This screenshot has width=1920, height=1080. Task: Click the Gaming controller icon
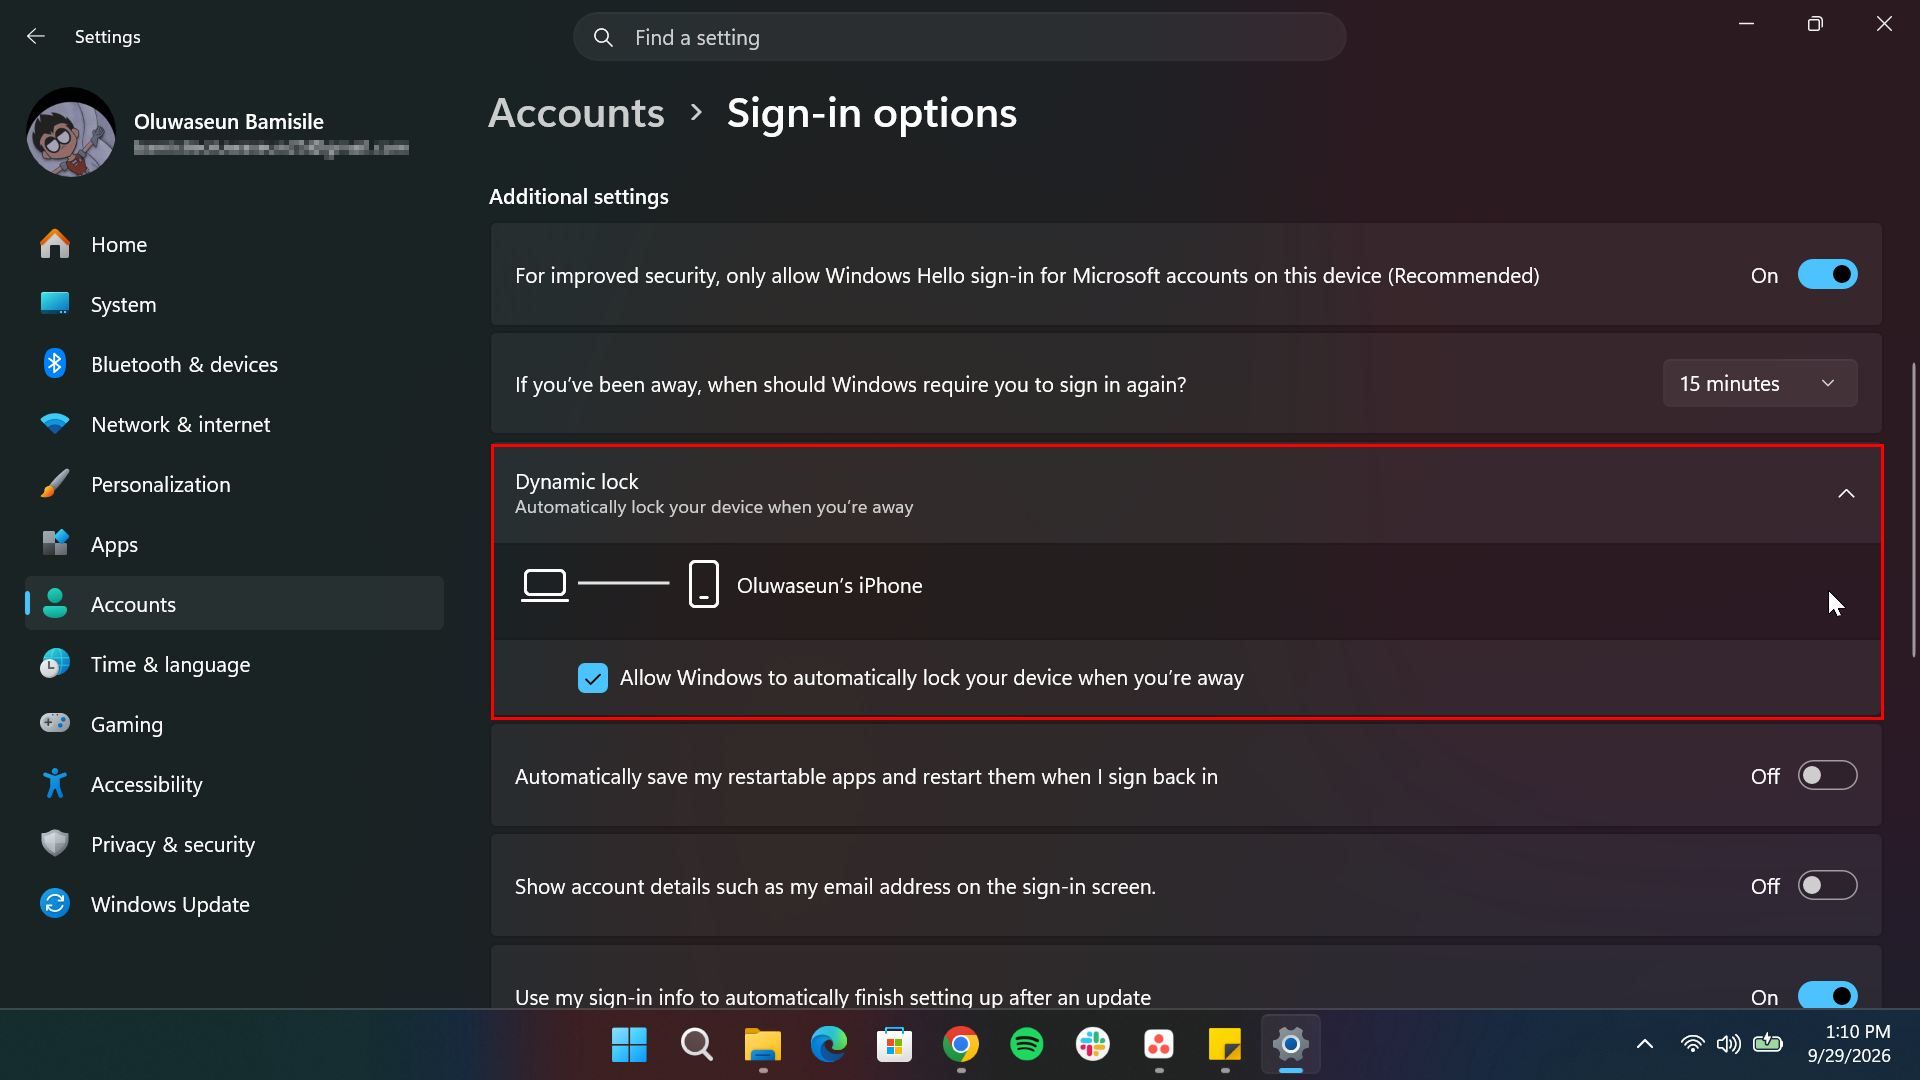(55, 723)
